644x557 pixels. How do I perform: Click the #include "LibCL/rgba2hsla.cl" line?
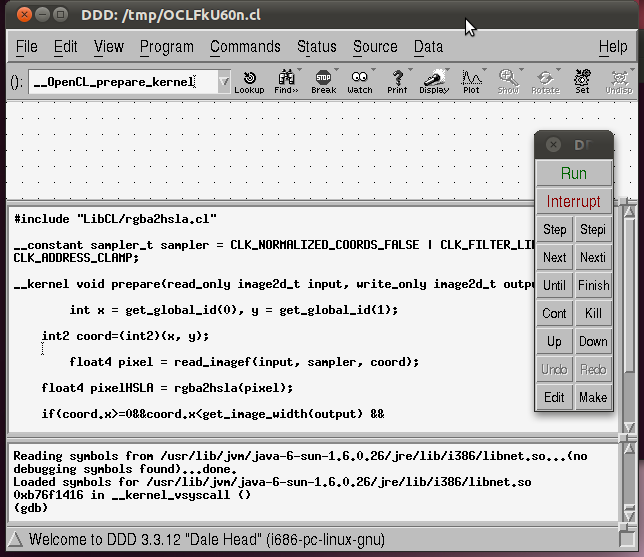click(115, 219)
